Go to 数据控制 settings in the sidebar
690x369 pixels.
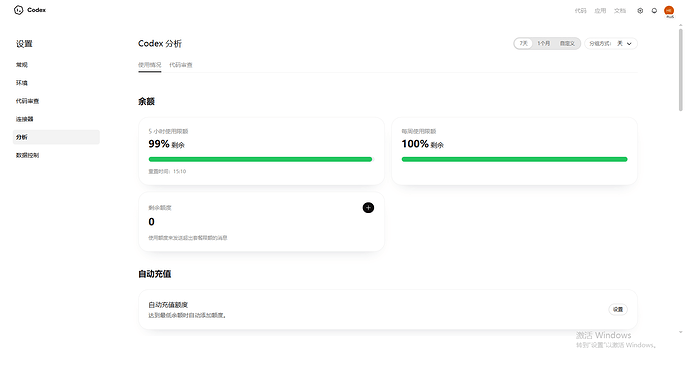56,155
